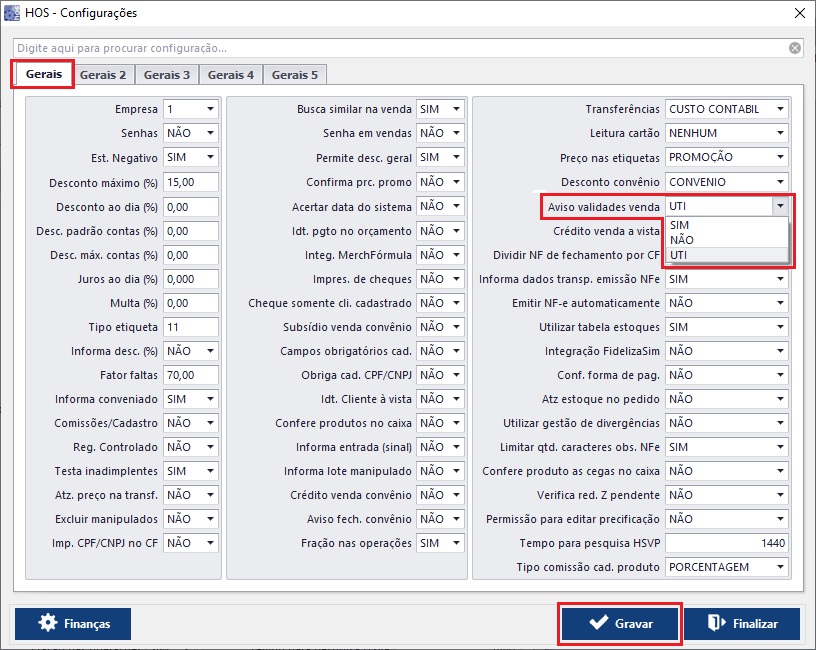Open the Gerais 3 tab

tap(166, 75)
